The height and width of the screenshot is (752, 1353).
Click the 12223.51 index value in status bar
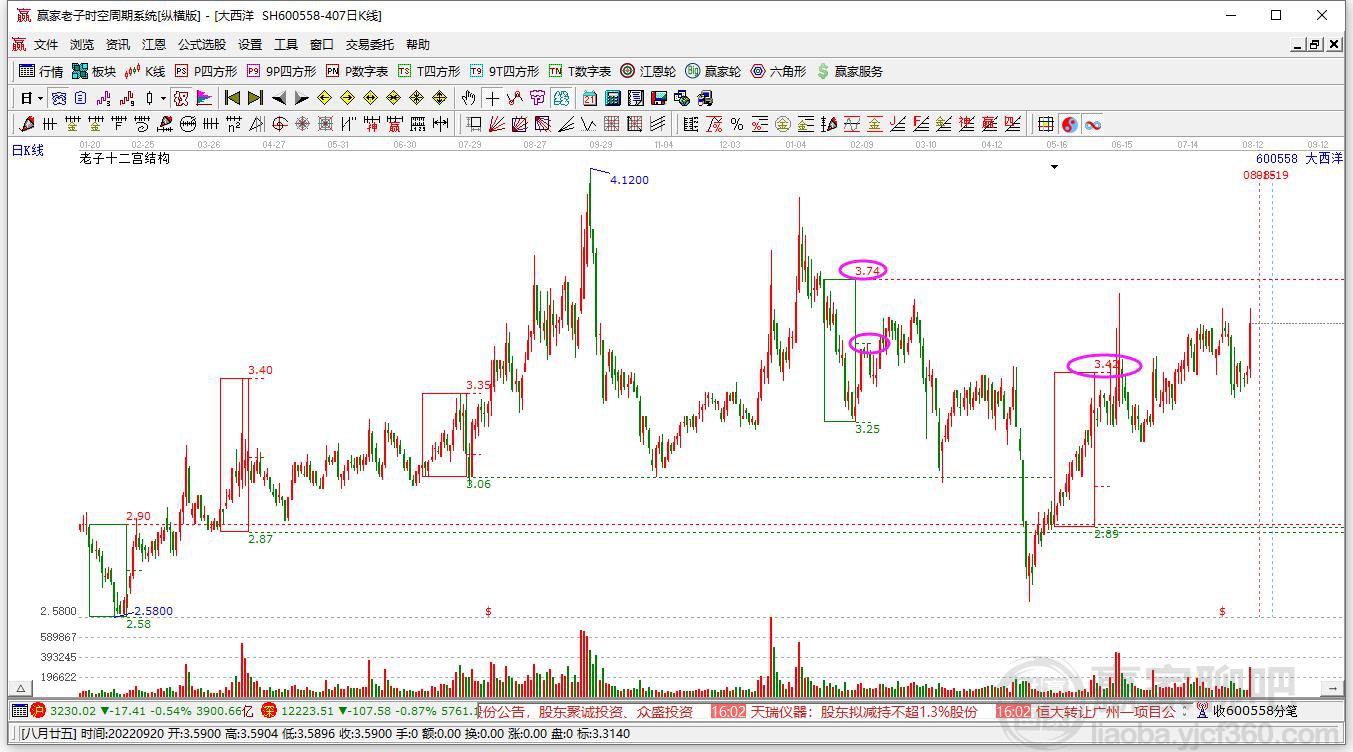pyautogui.click(x=307, y=711)
